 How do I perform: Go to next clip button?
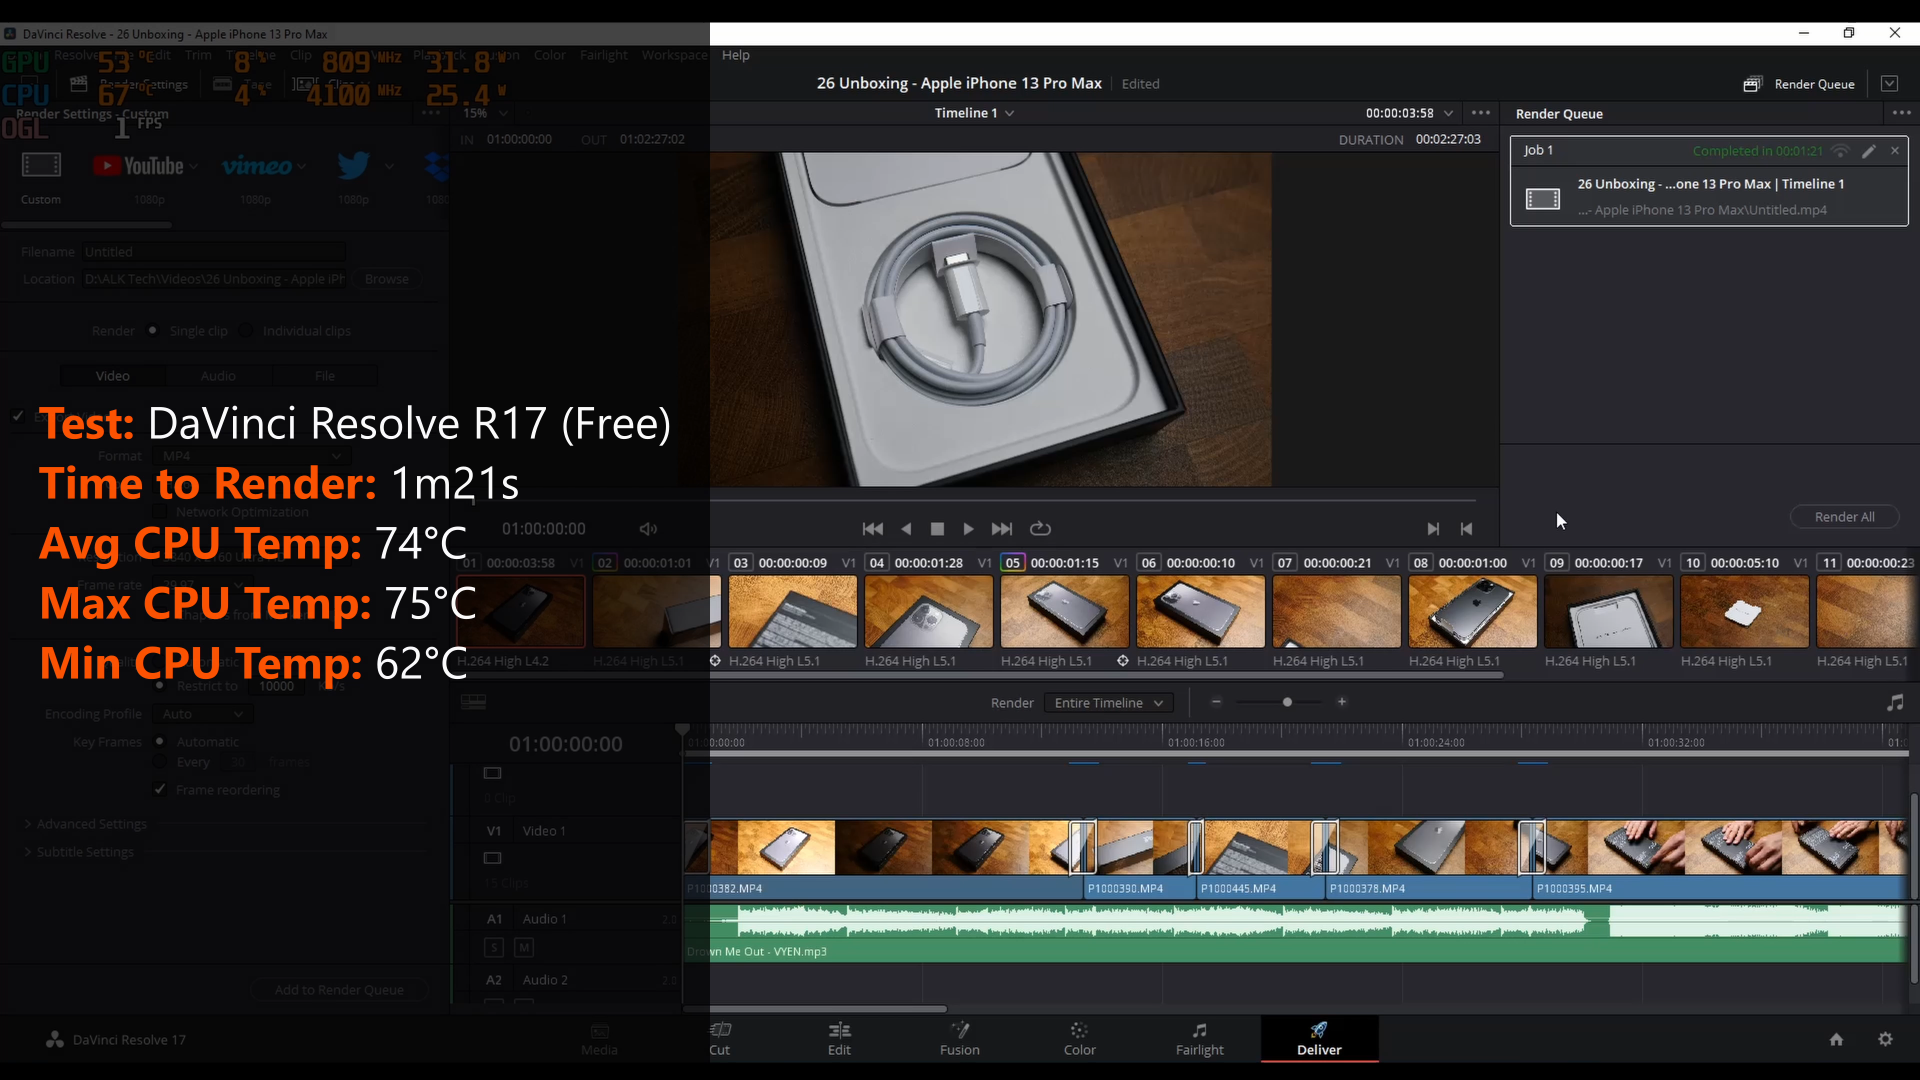[x=1433, y=529]
